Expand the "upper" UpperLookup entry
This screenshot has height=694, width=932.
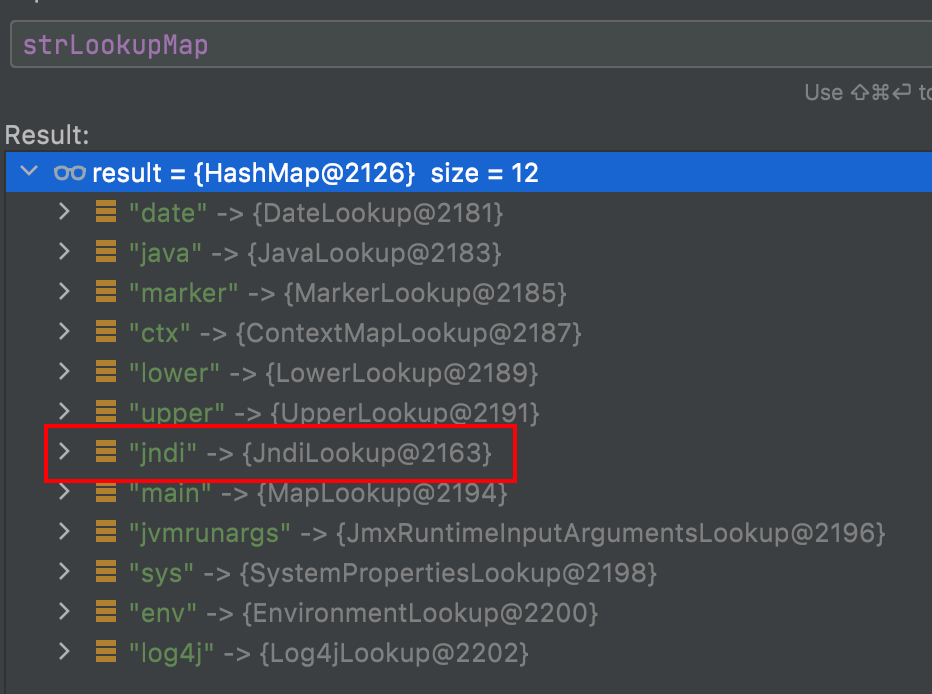pyautogui.click(x=65, y=413)
